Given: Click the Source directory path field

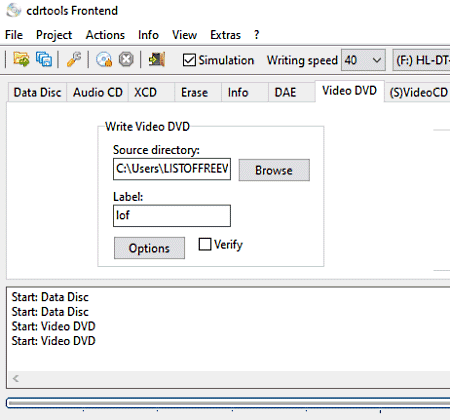Looking at the screenshot, I should click(172, 169).
